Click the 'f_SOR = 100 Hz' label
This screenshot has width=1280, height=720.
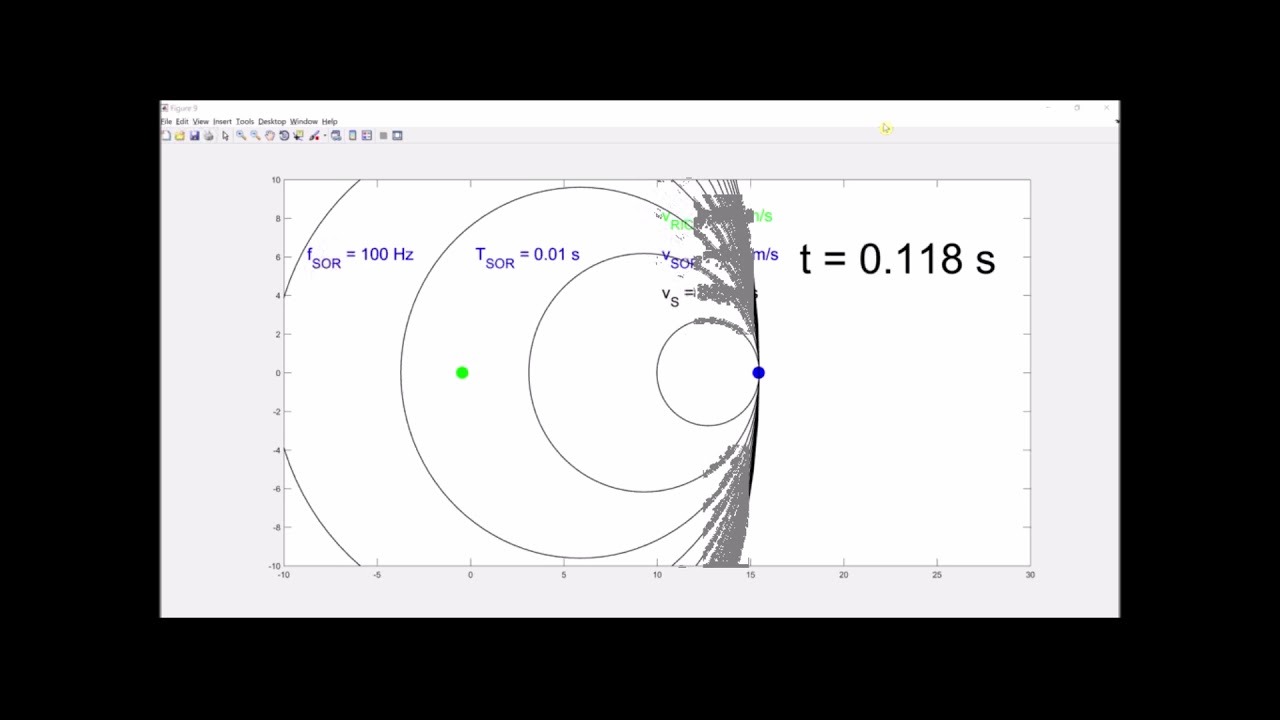click(360, 257)
